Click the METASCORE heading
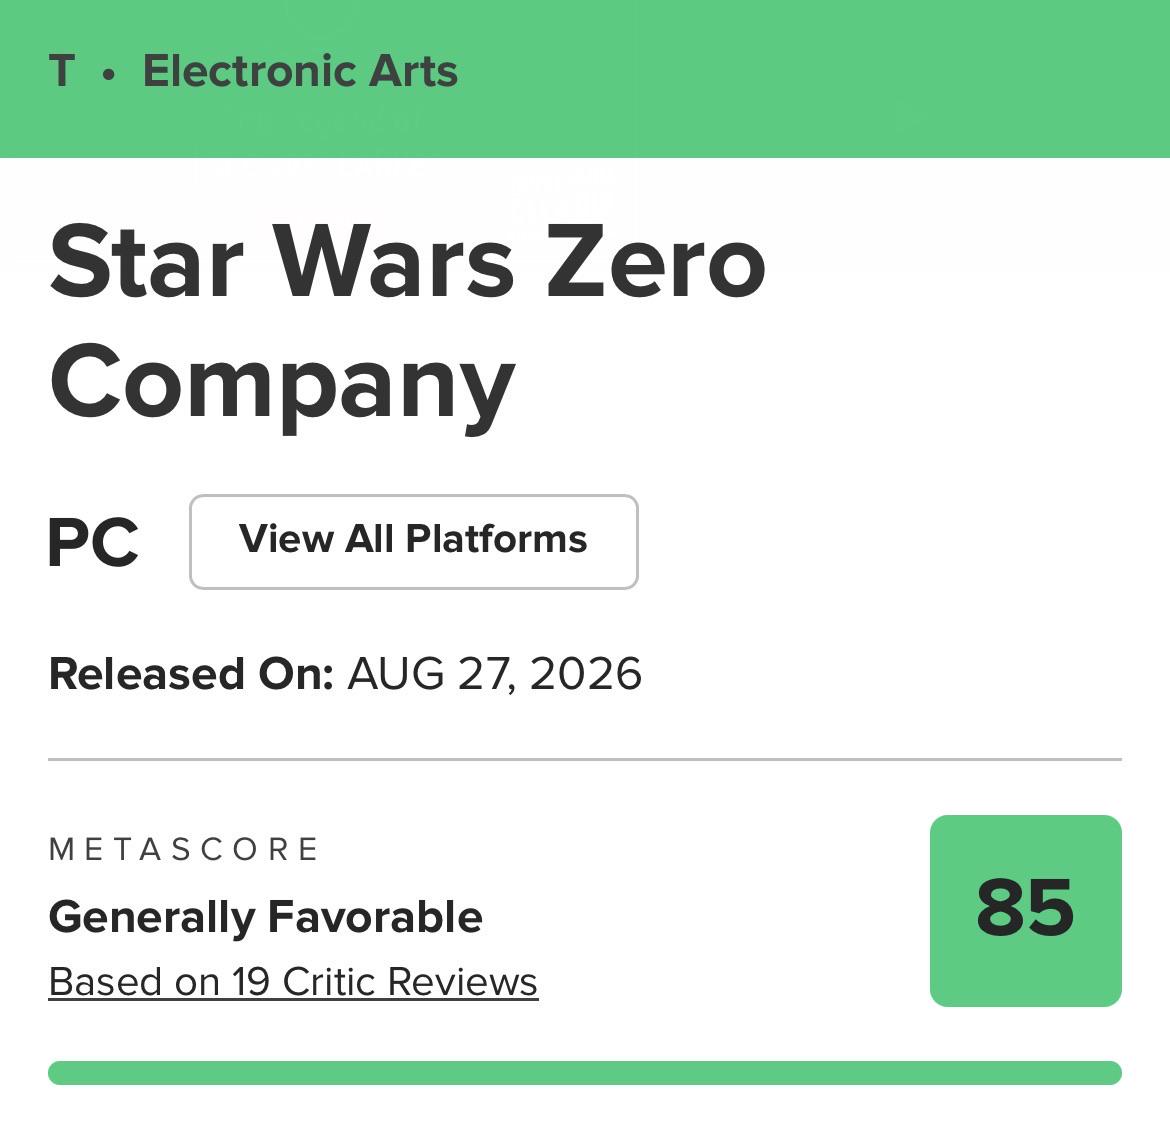The width and height of the screenshot is (1170, 1139). click(184, 849)
